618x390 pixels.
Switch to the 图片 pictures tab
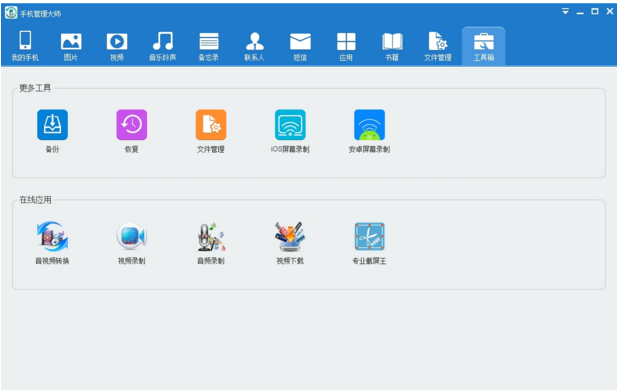coord(71,46)
